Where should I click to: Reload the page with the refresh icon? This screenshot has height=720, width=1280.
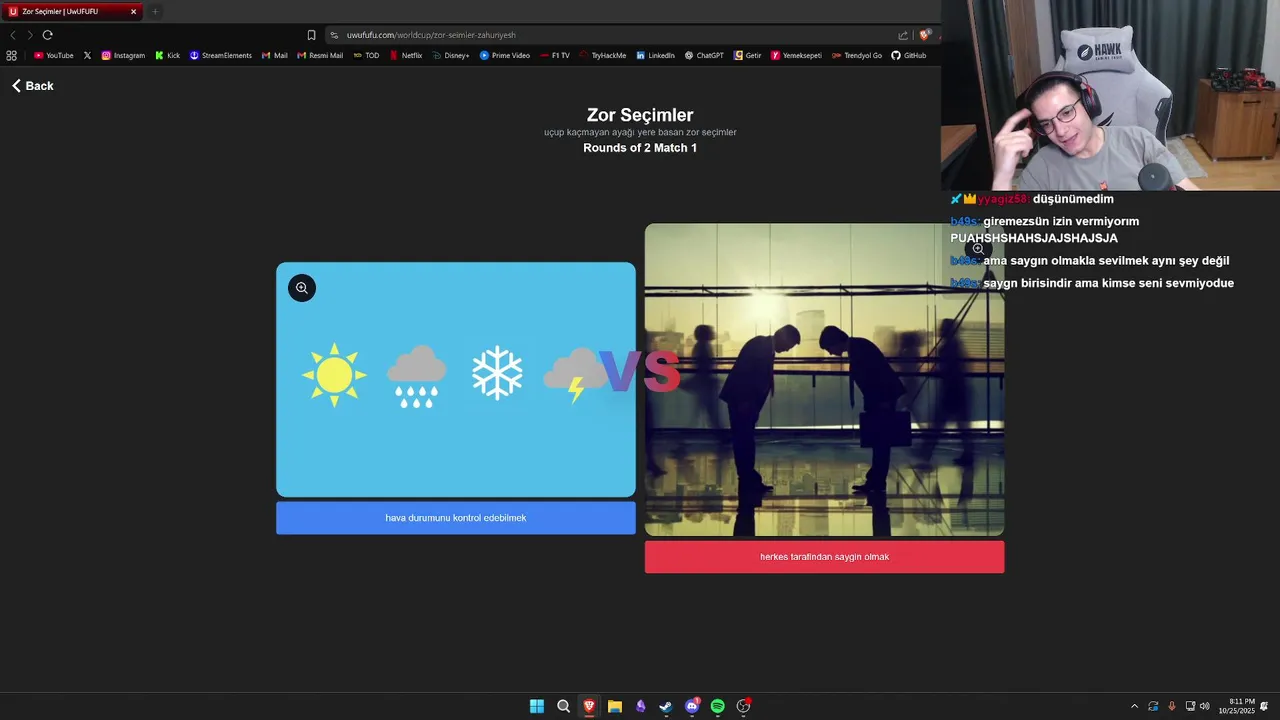click(x=47, y=35)
